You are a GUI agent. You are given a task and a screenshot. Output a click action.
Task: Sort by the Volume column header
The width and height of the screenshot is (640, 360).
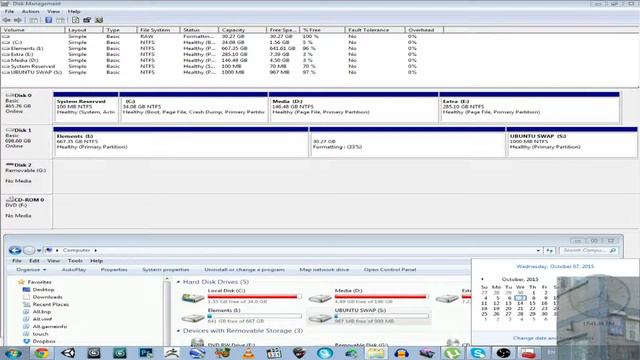pyautogui.click(x=33, y=30)
